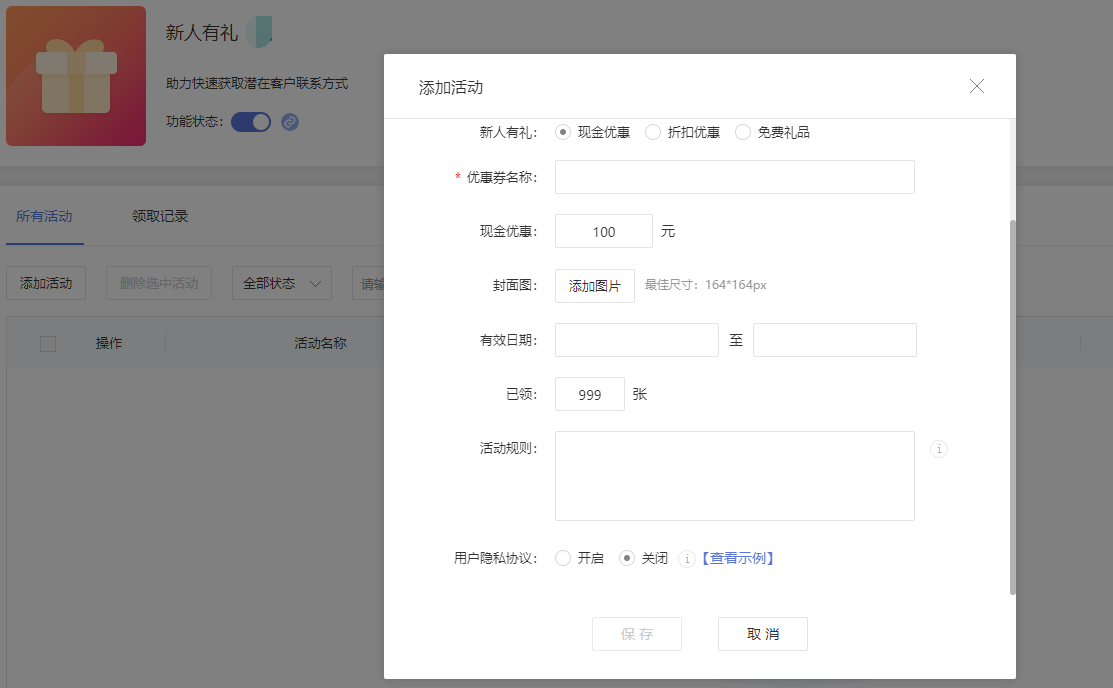
Task: Switch to the 所有活动 tab
Action: 44,214
